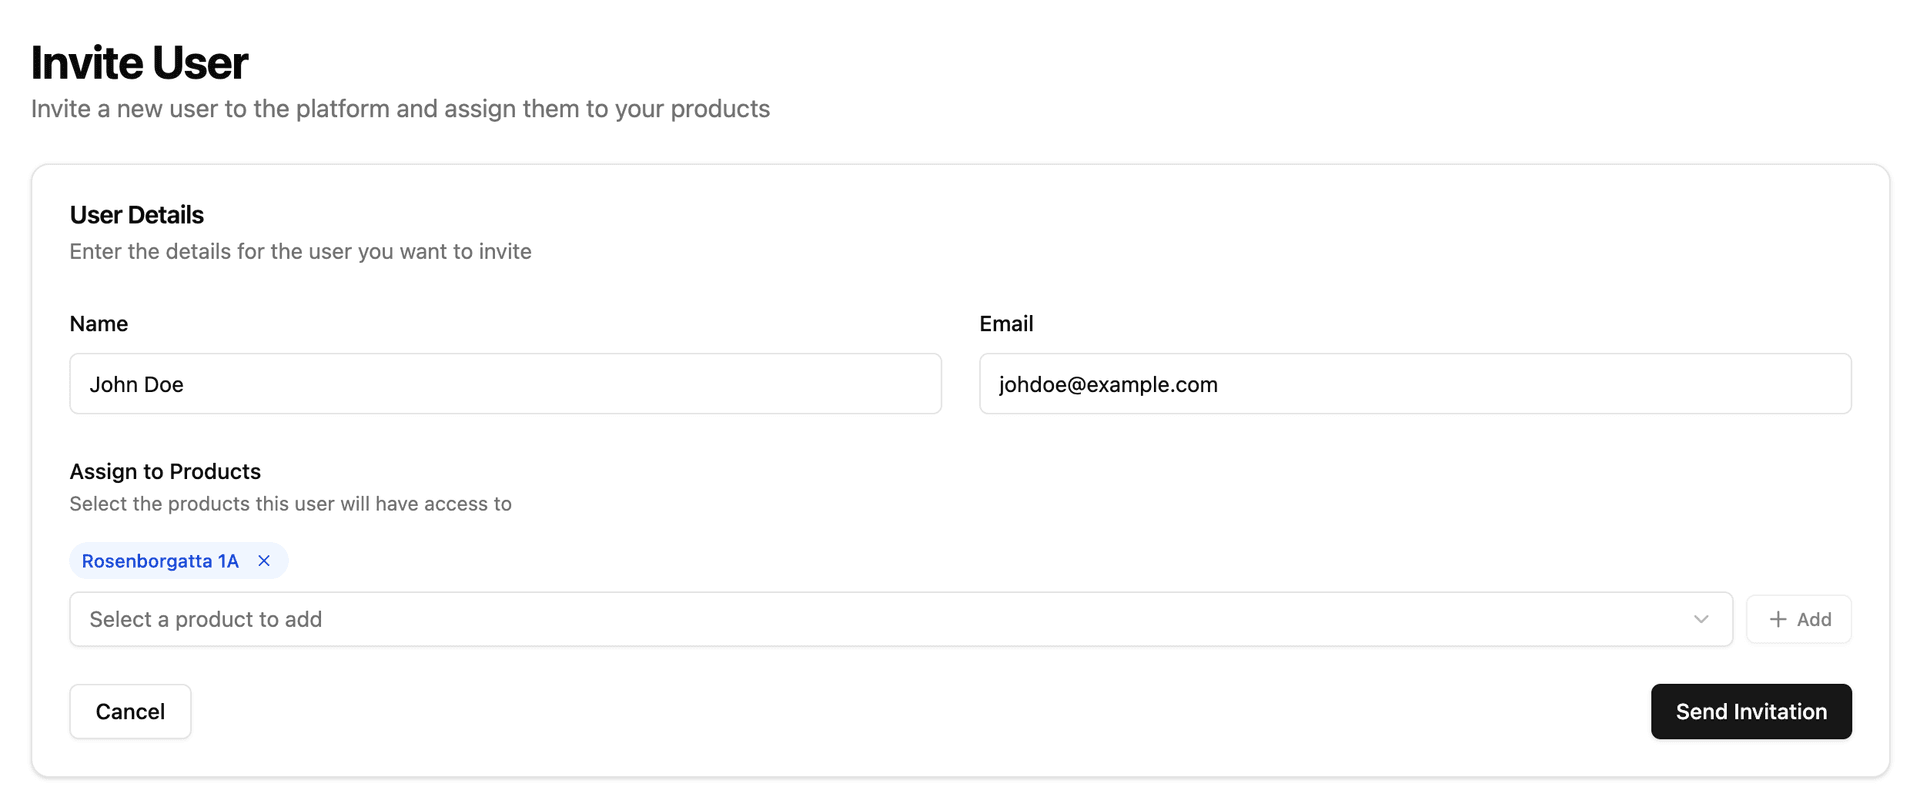Click the chevron arrow in product selector
This screenshot has width=1920, height=801.
[x=1701, y=620]
